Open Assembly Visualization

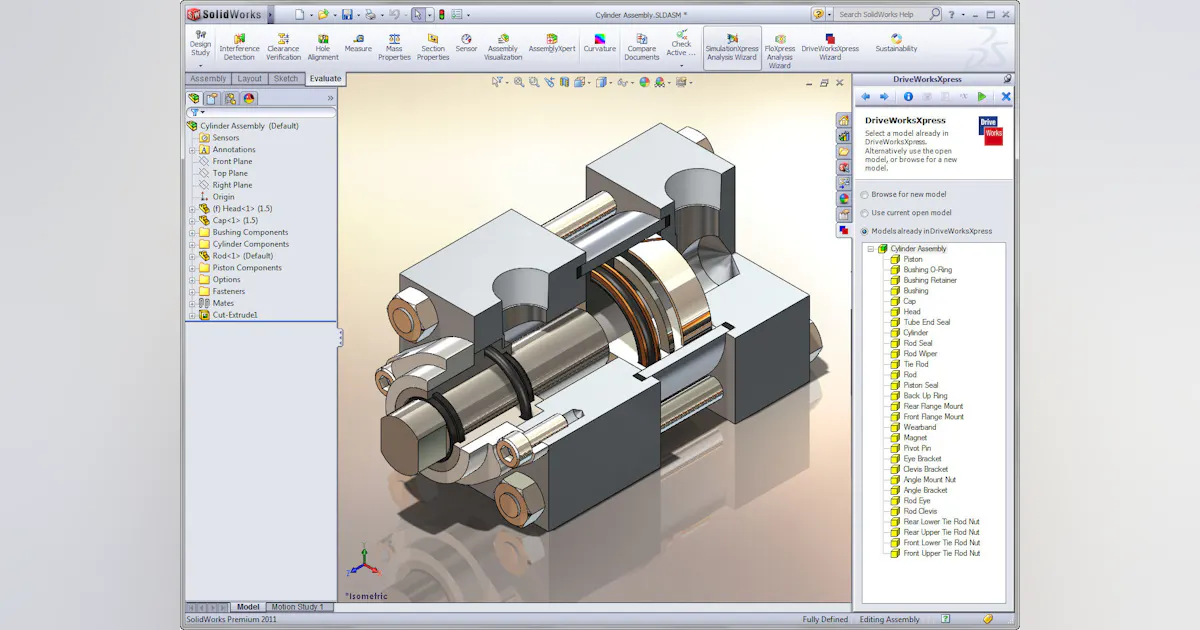pyautogui.click(x=503, y=47)
